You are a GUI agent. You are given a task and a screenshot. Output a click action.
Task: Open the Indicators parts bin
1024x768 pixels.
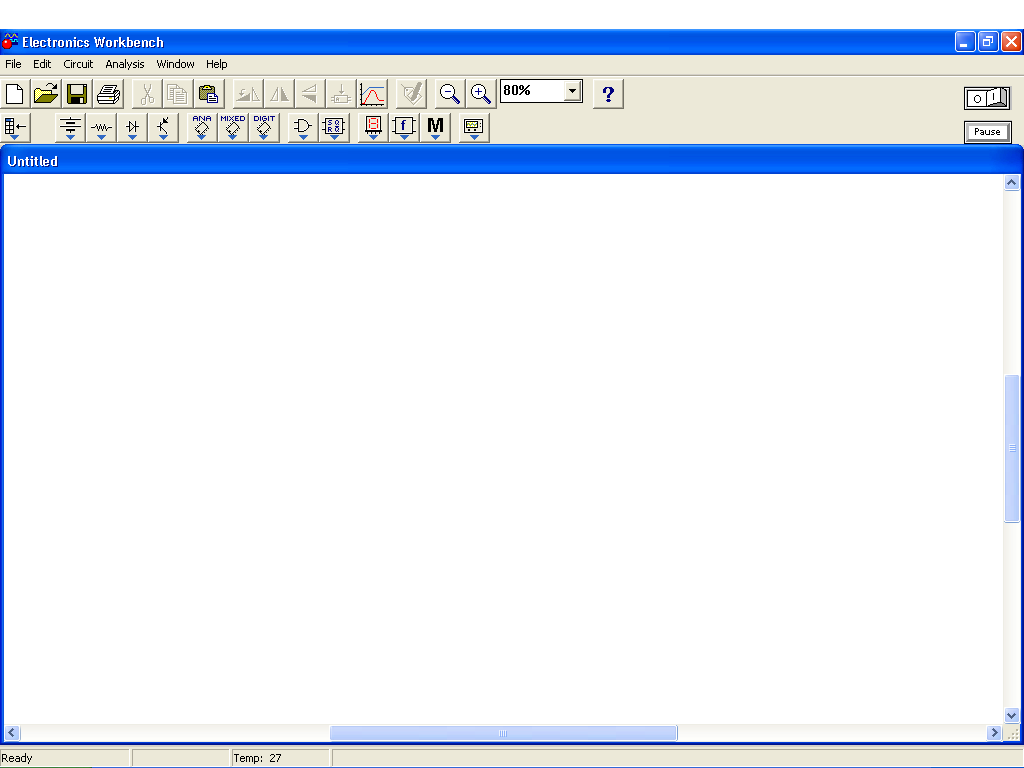(x=373, y=127)
